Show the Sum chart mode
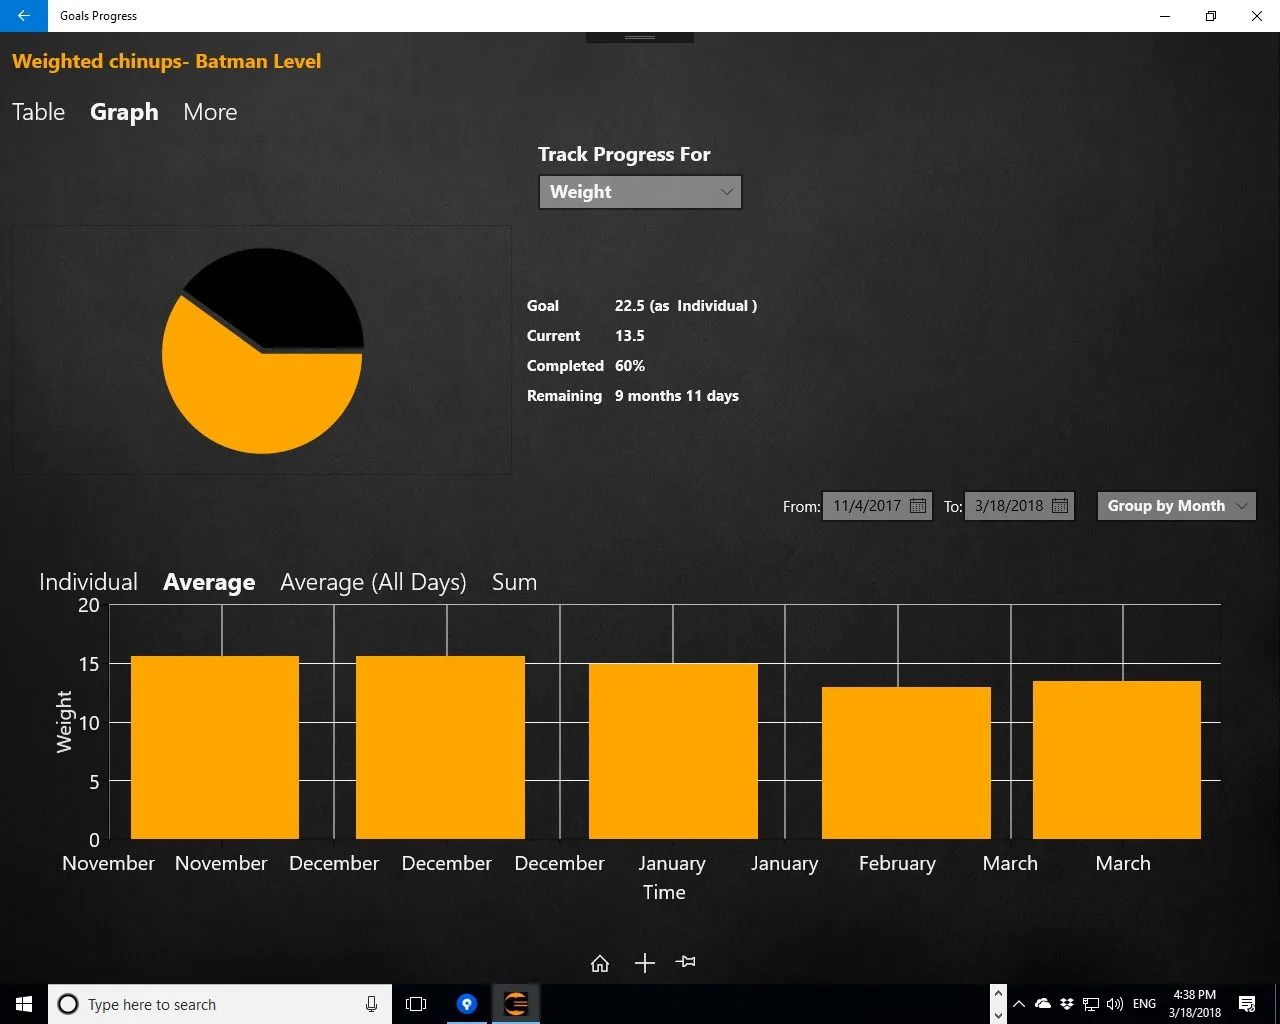1280x1024 pixels. point(514,582)
